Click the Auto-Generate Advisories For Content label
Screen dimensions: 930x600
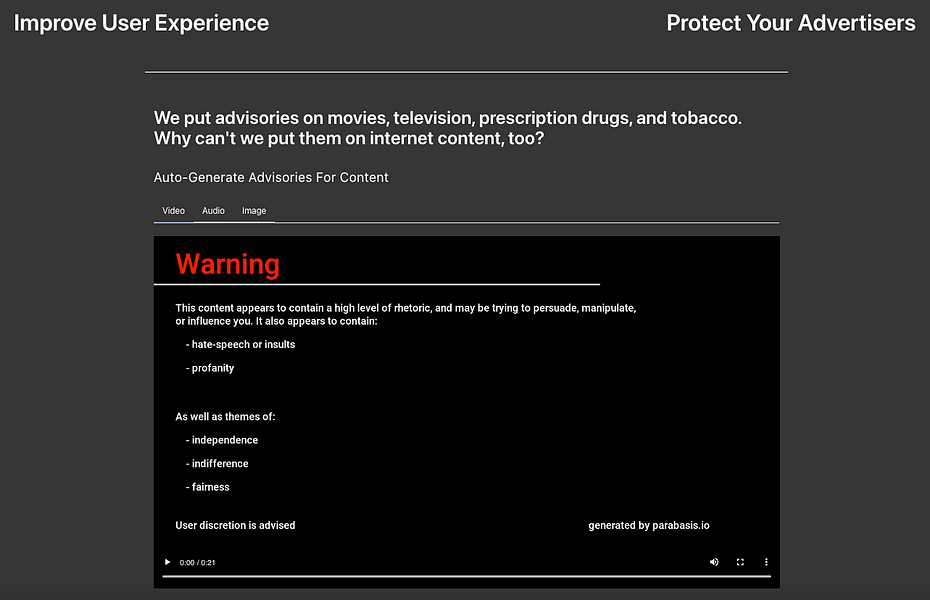[x=271, y=177]
